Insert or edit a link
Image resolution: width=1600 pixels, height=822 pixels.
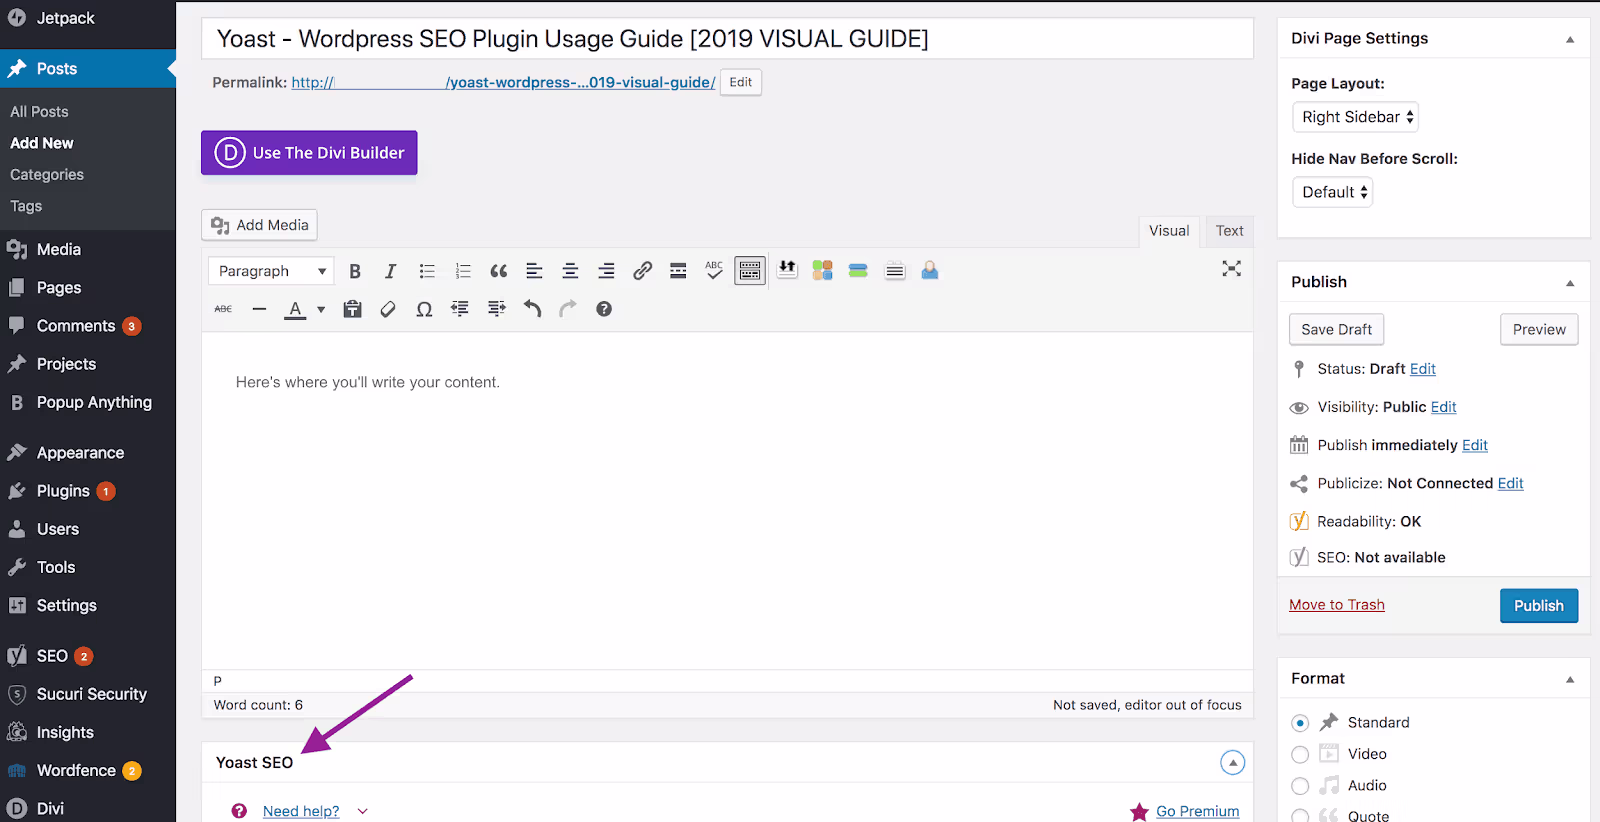coord(642,271)
